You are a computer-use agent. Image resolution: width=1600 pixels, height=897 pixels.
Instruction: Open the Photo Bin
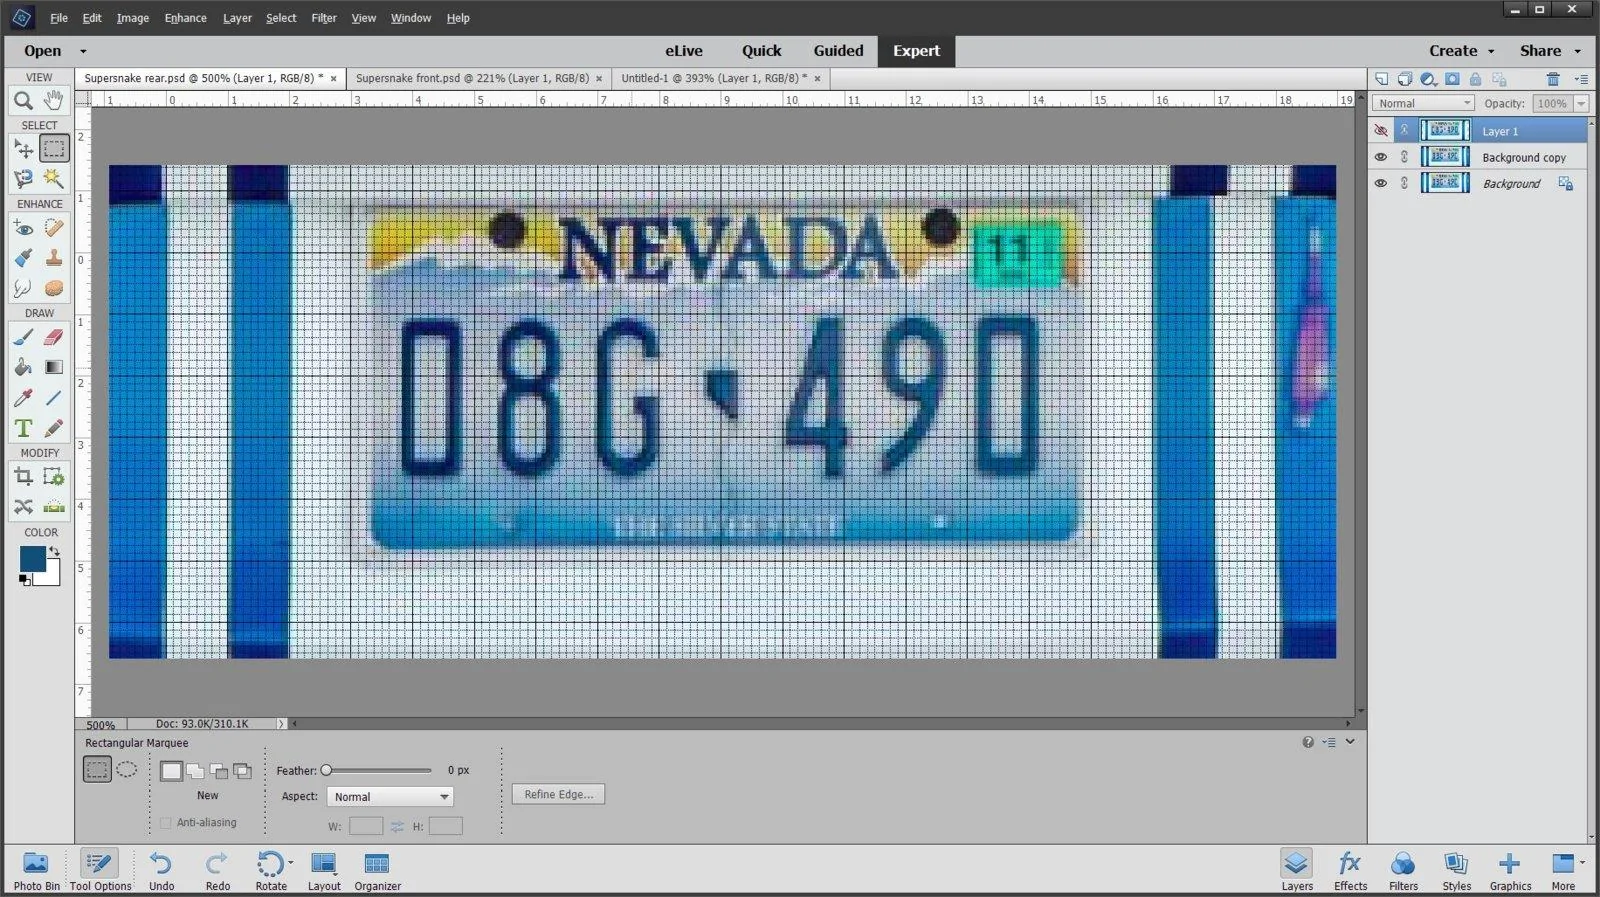(36, 871)
